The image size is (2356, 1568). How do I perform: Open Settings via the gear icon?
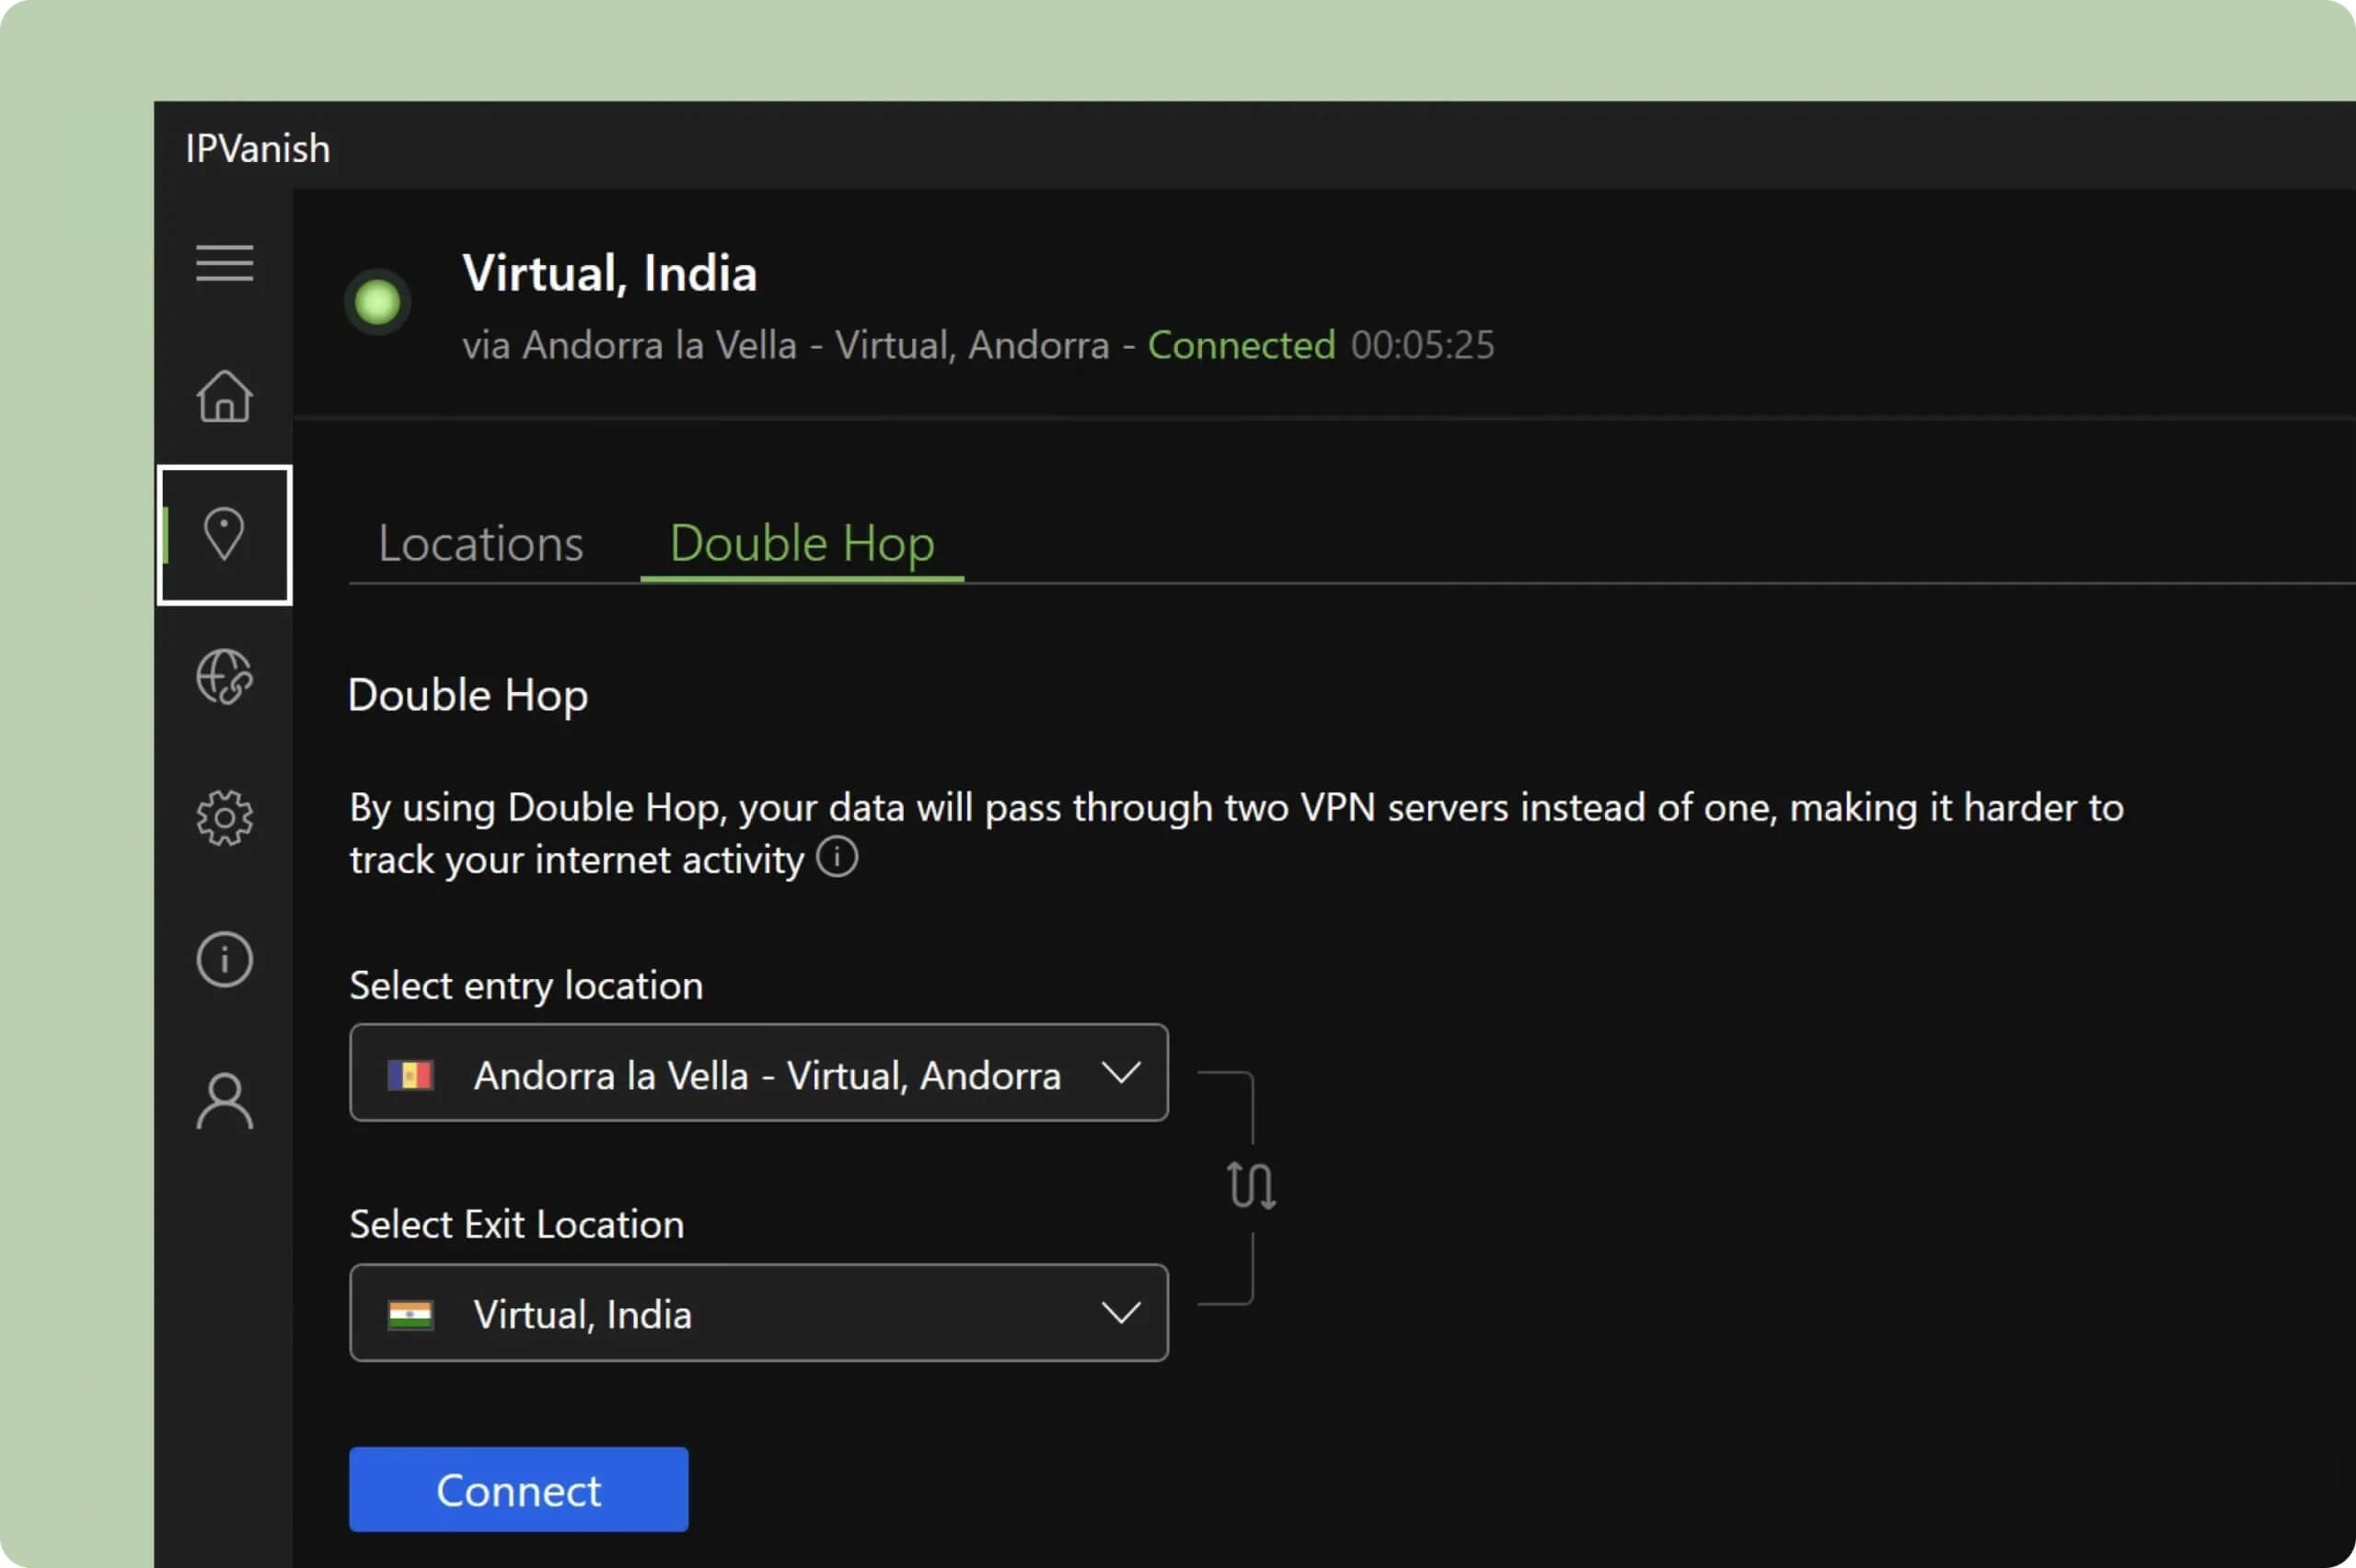click(224, 818)
